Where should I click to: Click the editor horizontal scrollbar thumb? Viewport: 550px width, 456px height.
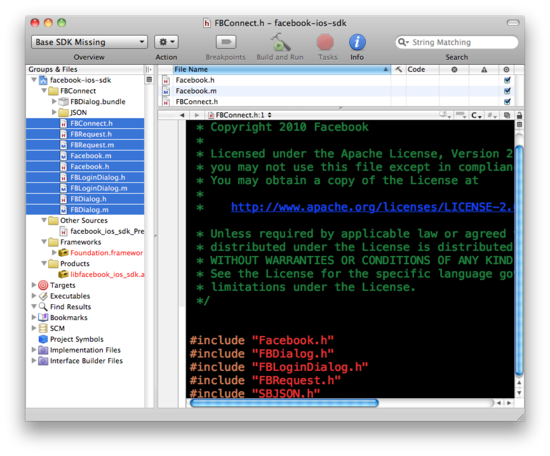click(x=284, y=403)
